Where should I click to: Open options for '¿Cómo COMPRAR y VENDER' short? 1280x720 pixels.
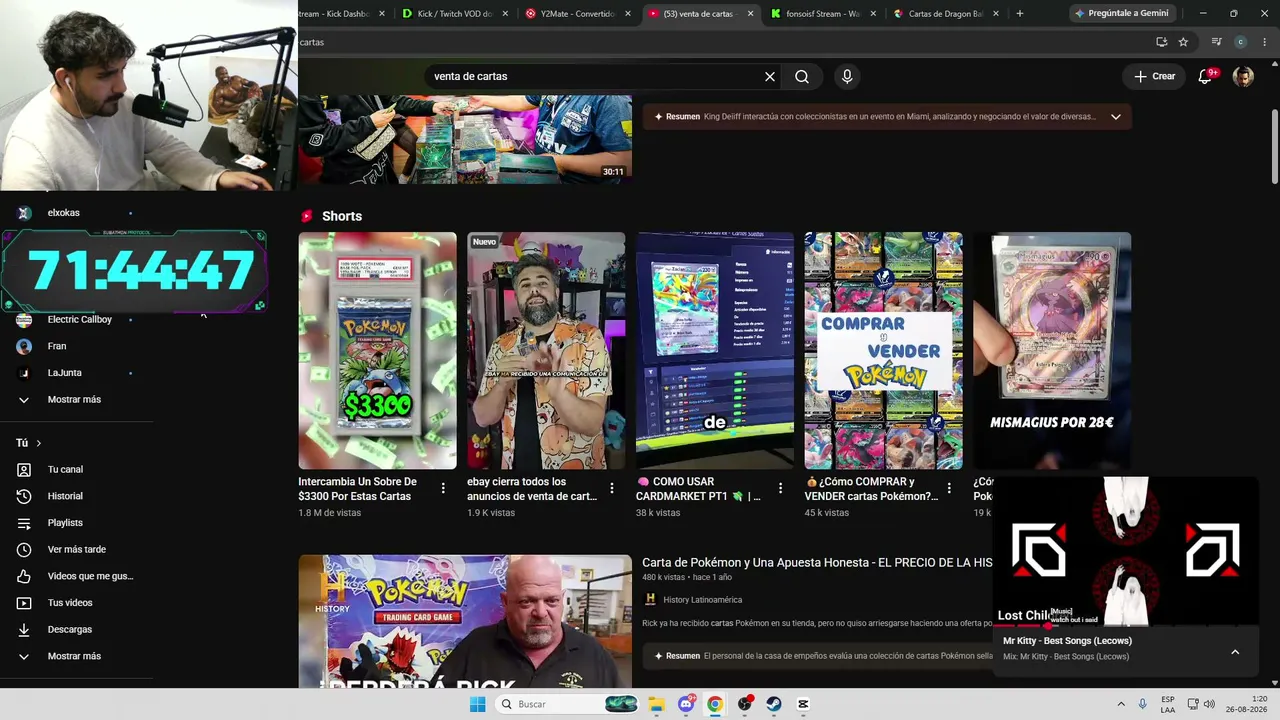coord(949,489)
